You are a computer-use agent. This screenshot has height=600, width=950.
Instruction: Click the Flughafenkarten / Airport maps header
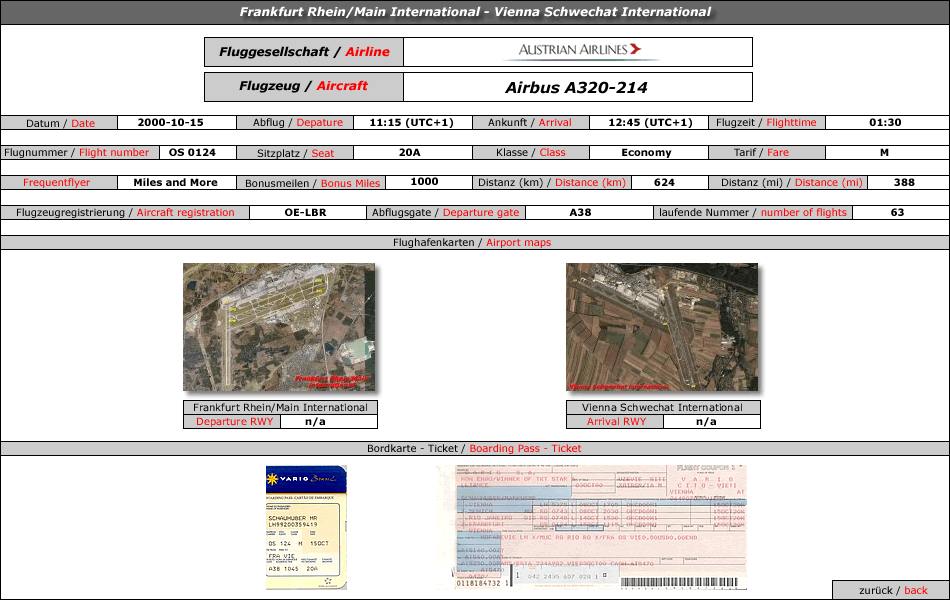[x=474, y=242]
